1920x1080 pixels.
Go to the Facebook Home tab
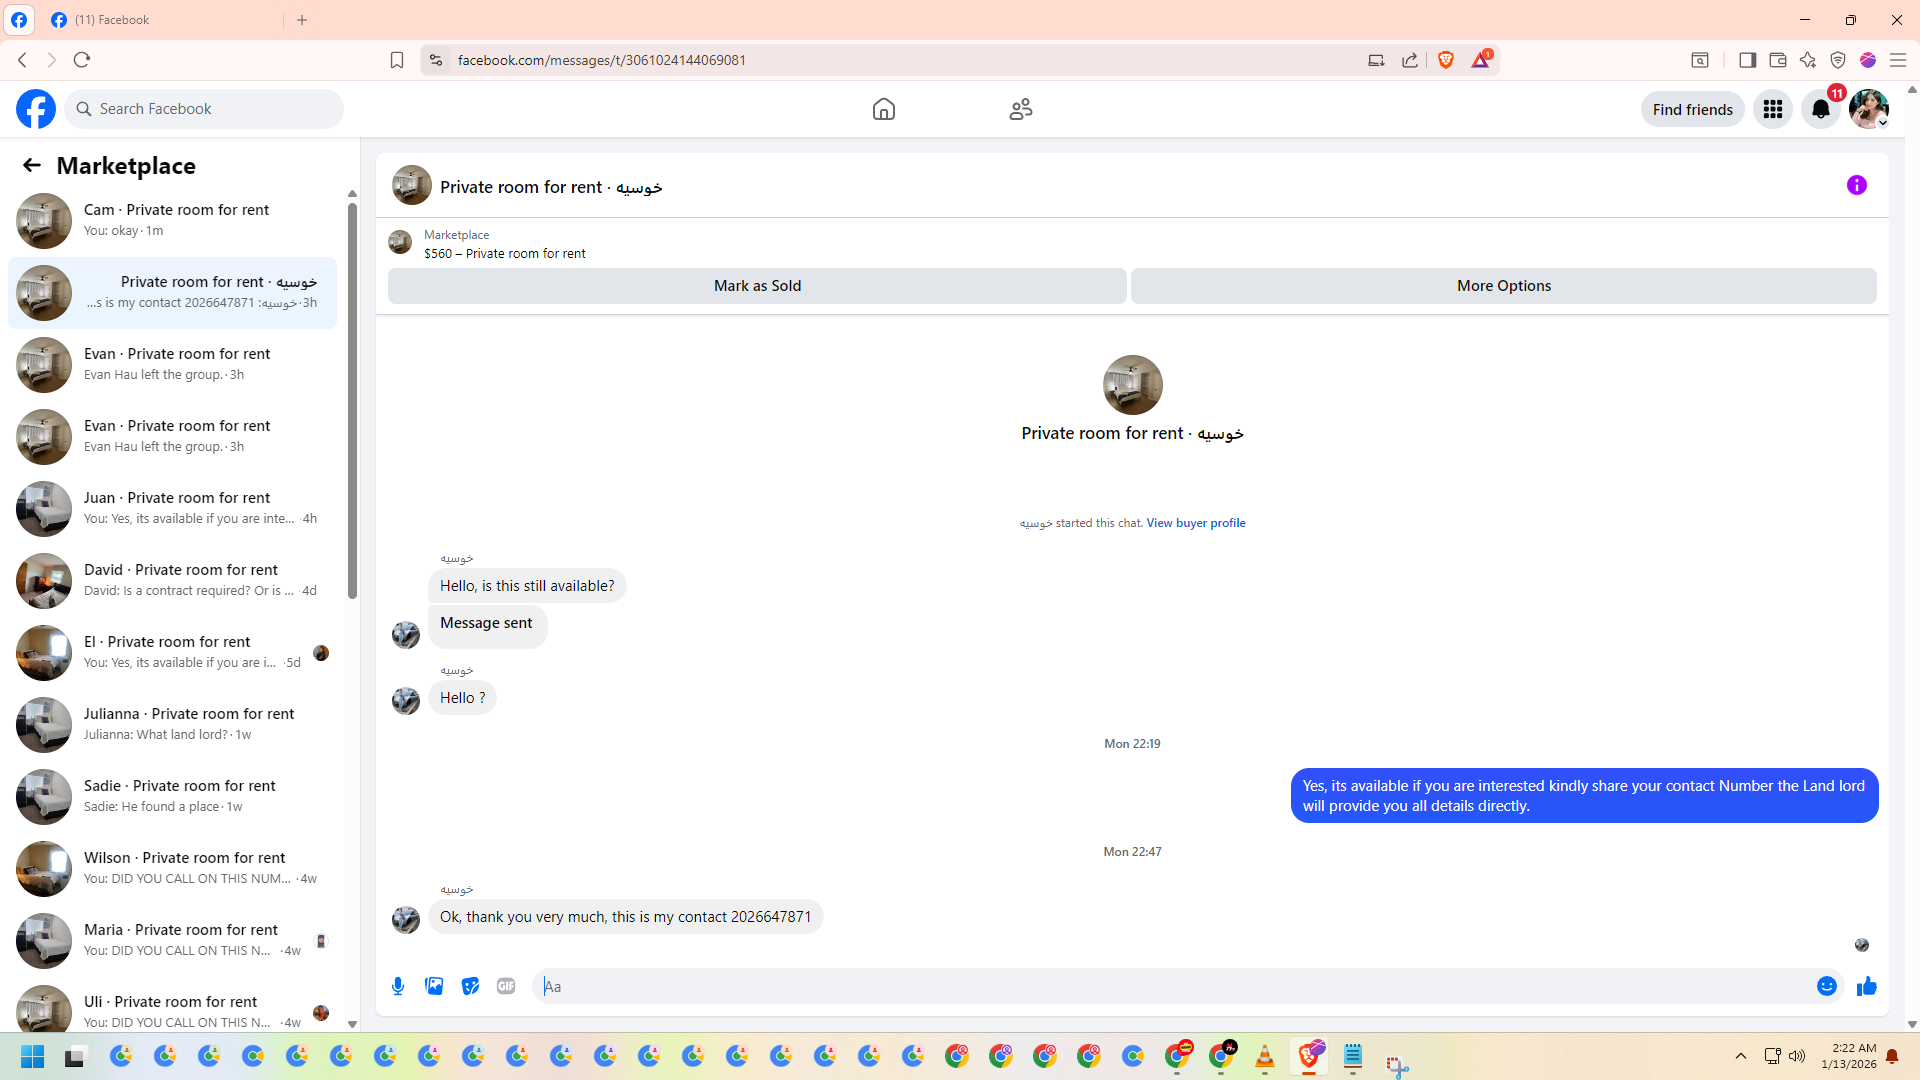pos(883,109)
